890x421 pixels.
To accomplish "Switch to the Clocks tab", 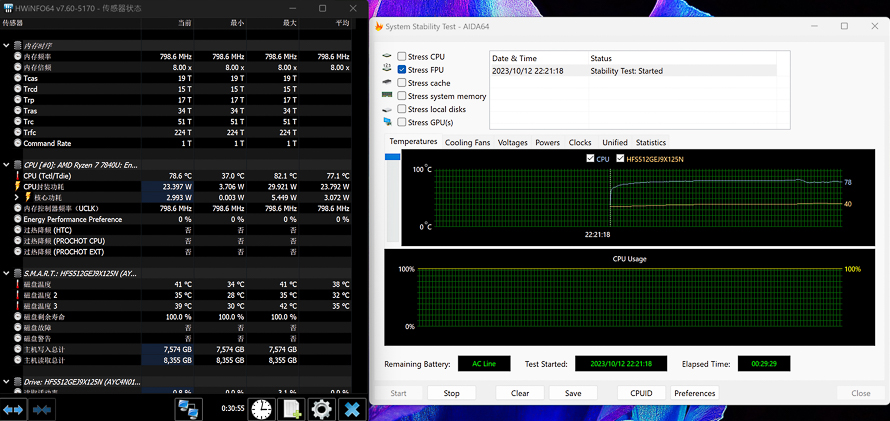I will pyautogui.click(x=580, y=142).
